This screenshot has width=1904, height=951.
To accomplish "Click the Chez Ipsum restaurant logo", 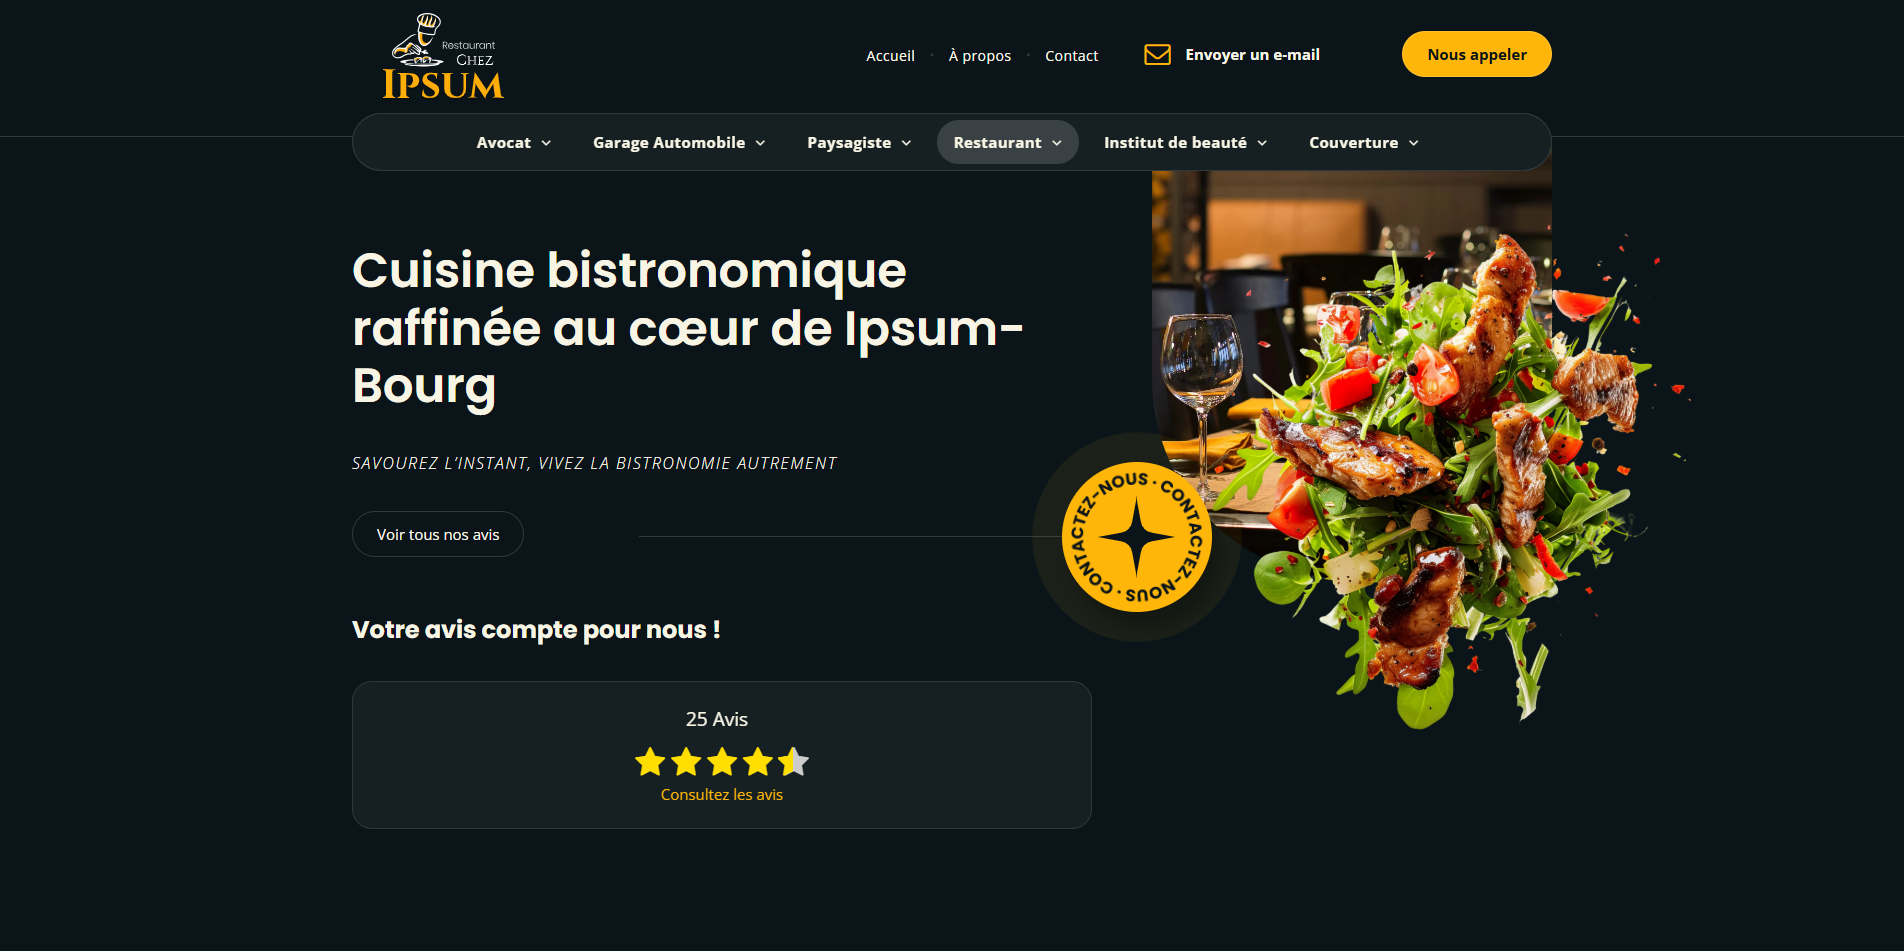I will click(x=443, y=56).
